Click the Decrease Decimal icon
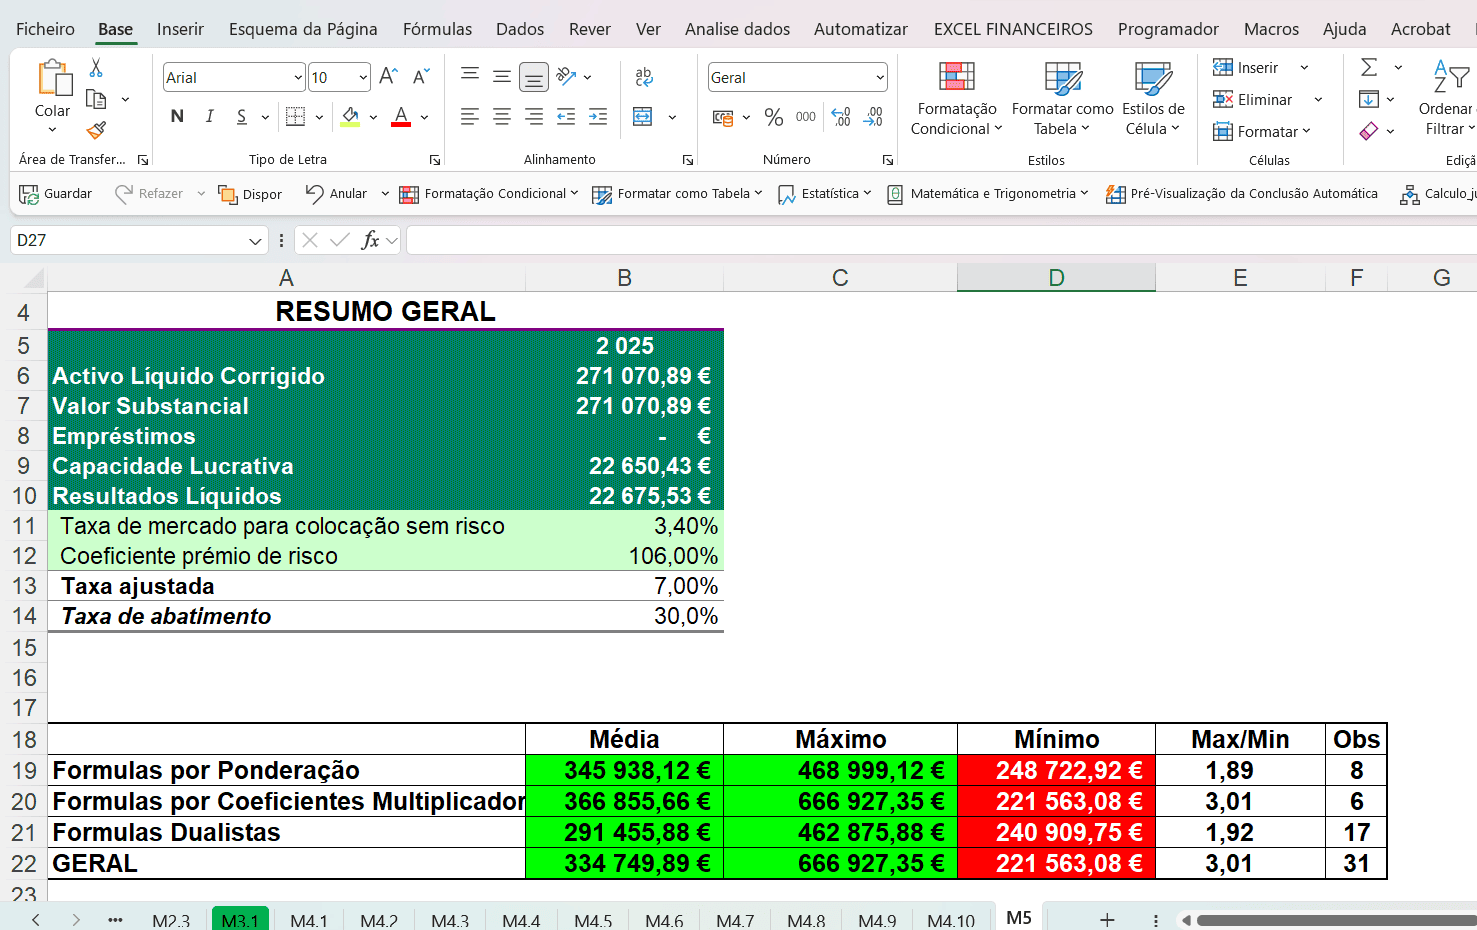The height and width of the screenshot is (930, 1477). coord(874,117)
